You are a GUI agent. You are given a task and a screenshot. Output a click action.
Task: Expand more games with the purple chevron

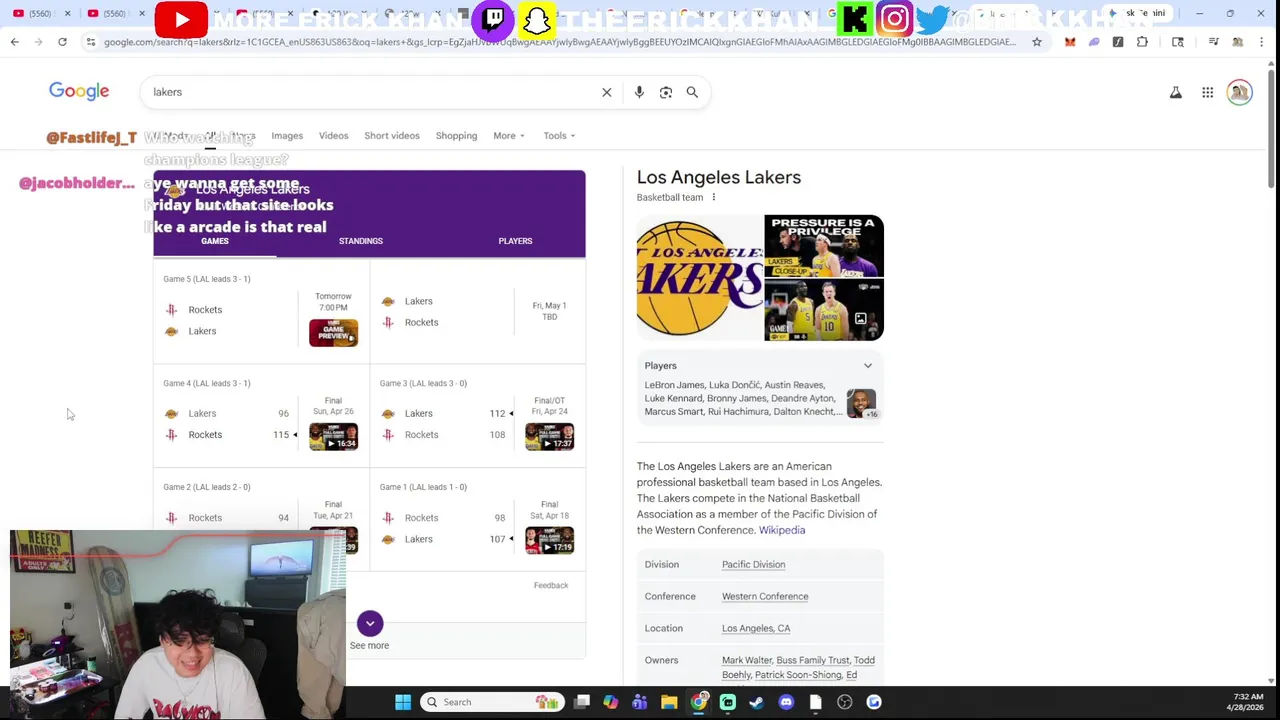[x=370, y=624]
